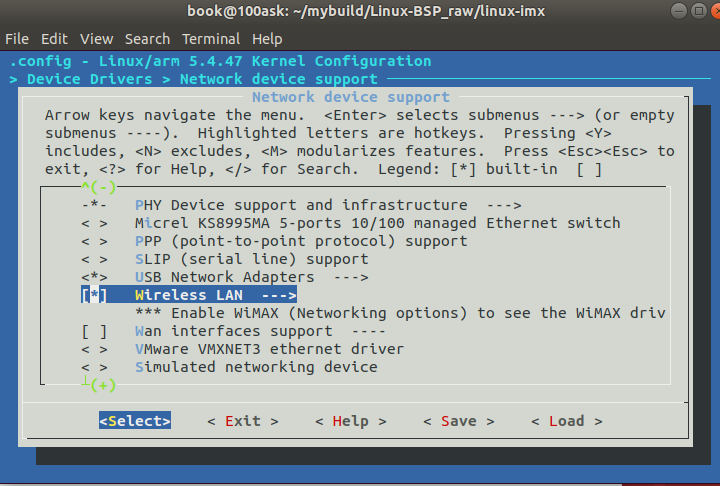The height and width of the screenshot is (486, 720).
Task: Close the terminal window
Action: (716, 11)
